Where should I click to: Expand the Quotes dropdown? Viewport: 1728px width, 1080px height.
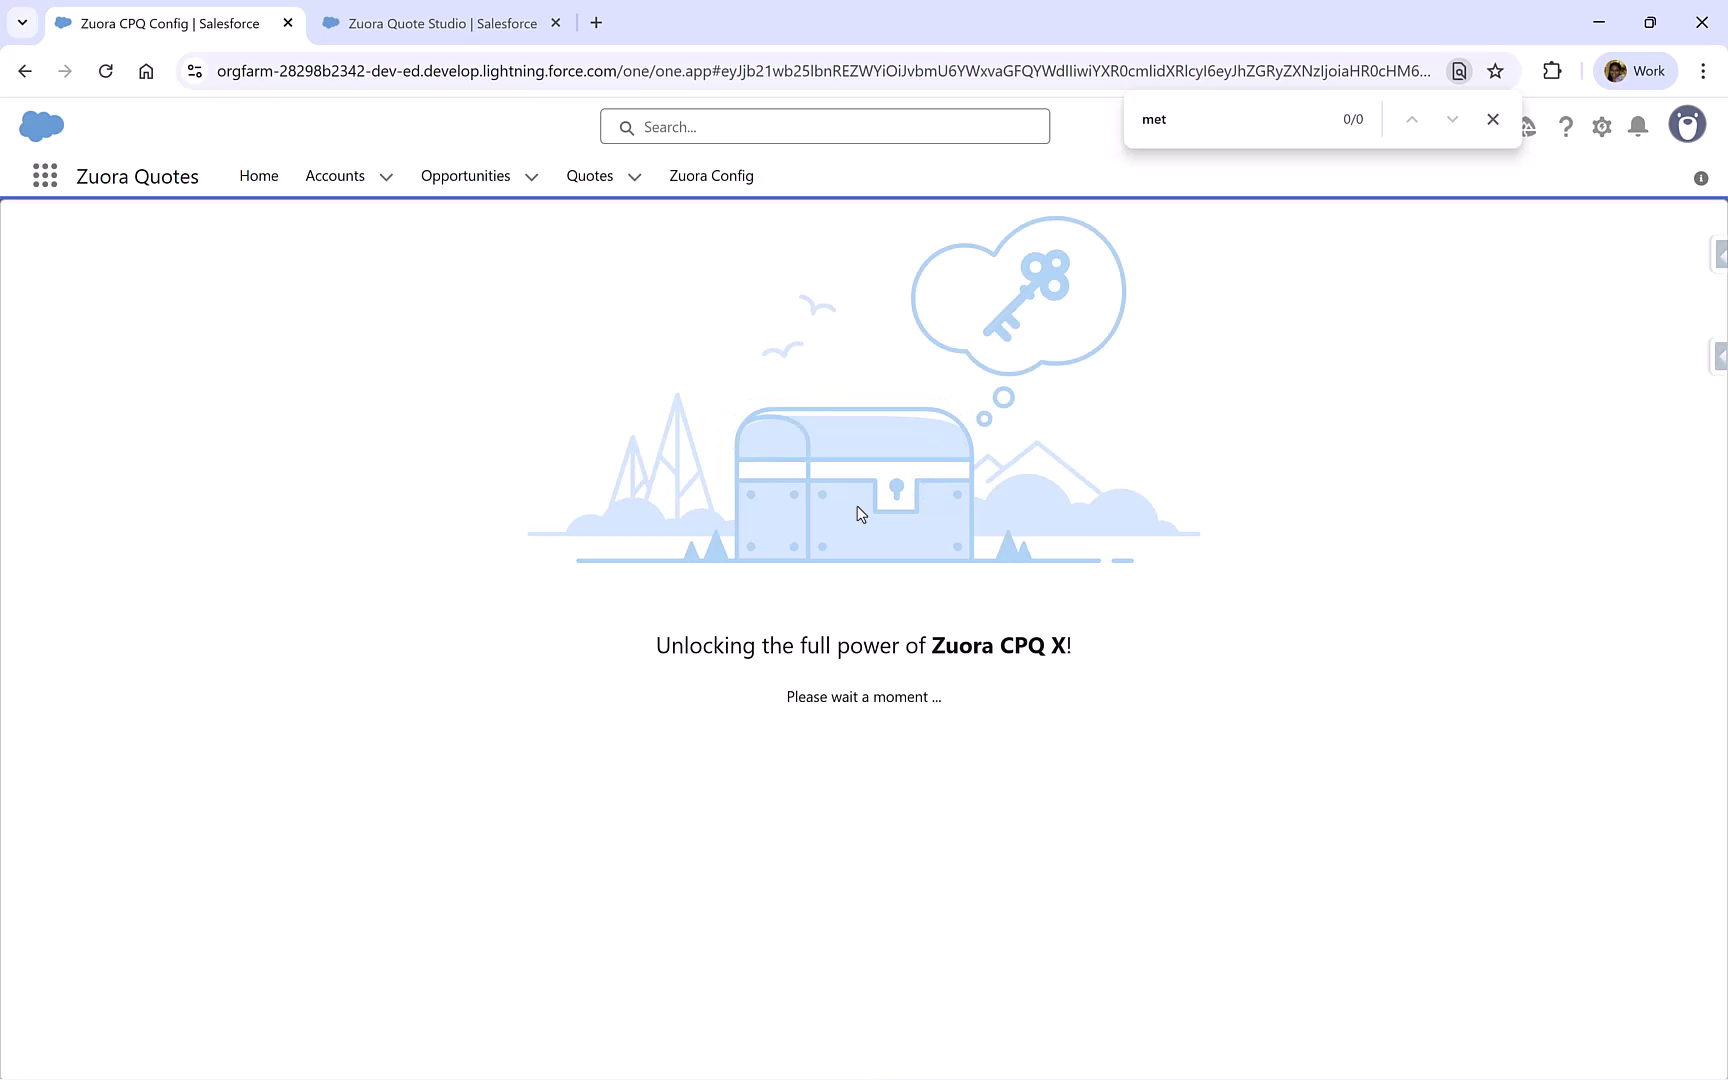pos(634,176)
